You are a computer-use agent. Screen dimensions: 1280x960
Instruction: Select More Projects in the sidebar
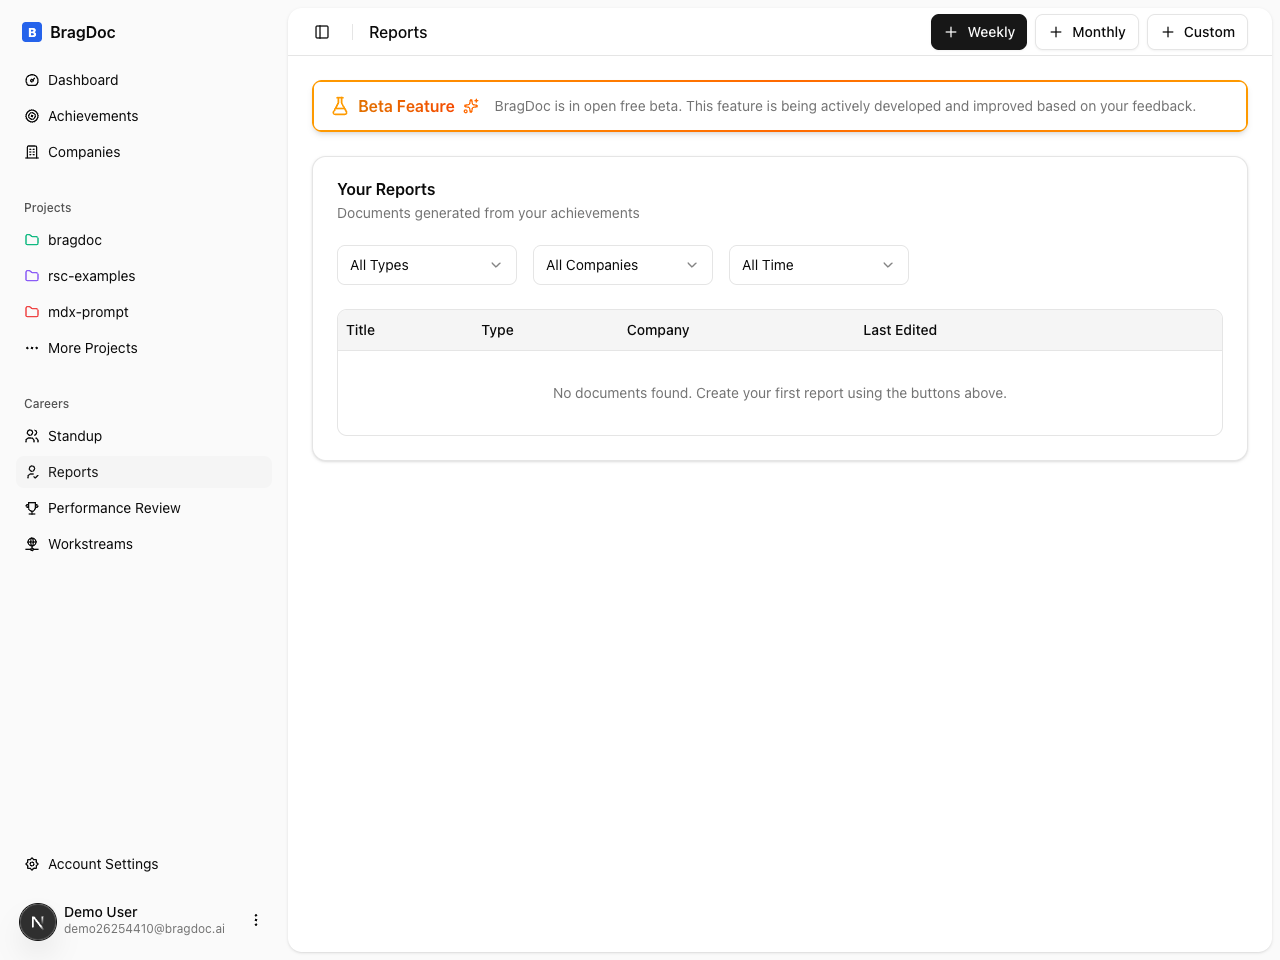(92, 348)
